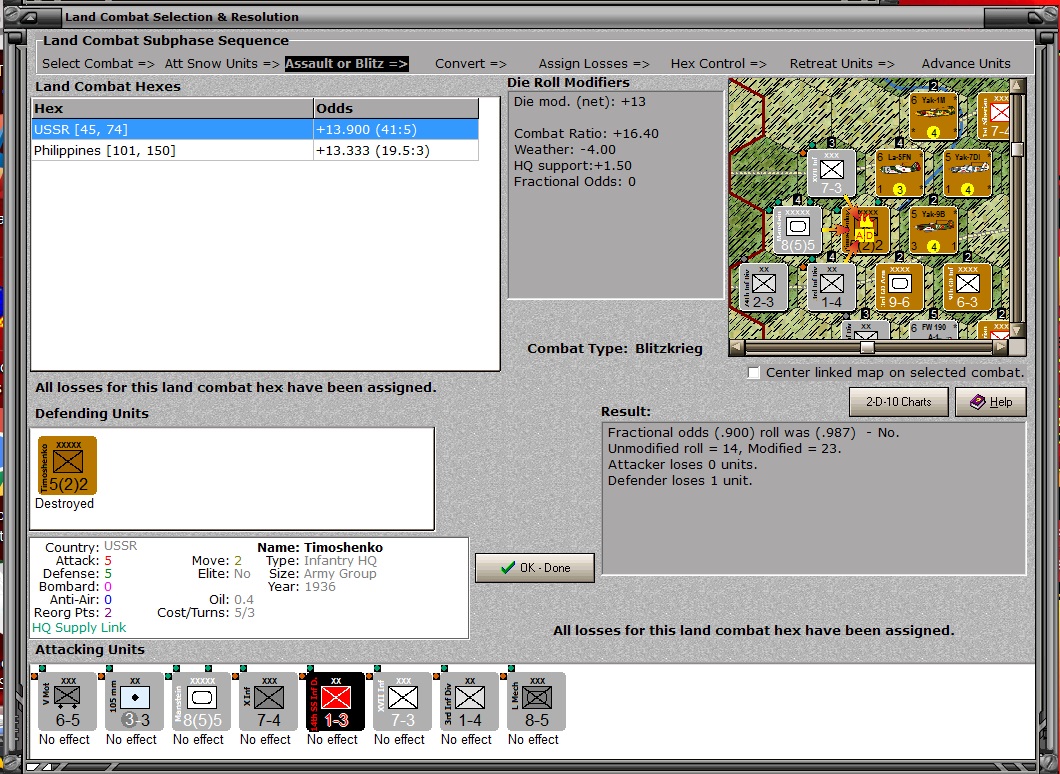Select the 14th SS Inf Div 1-3 unit

[x=335, y=702]
